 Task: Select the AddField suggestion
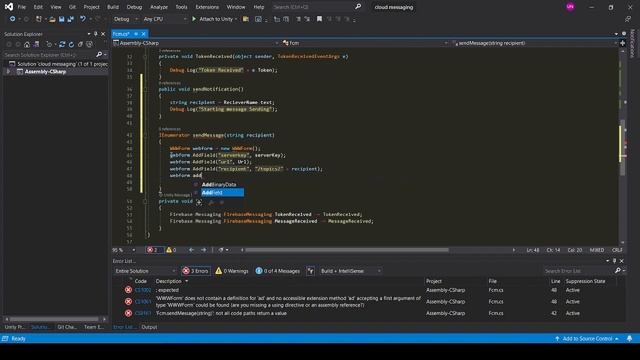(x=222, y=193)
